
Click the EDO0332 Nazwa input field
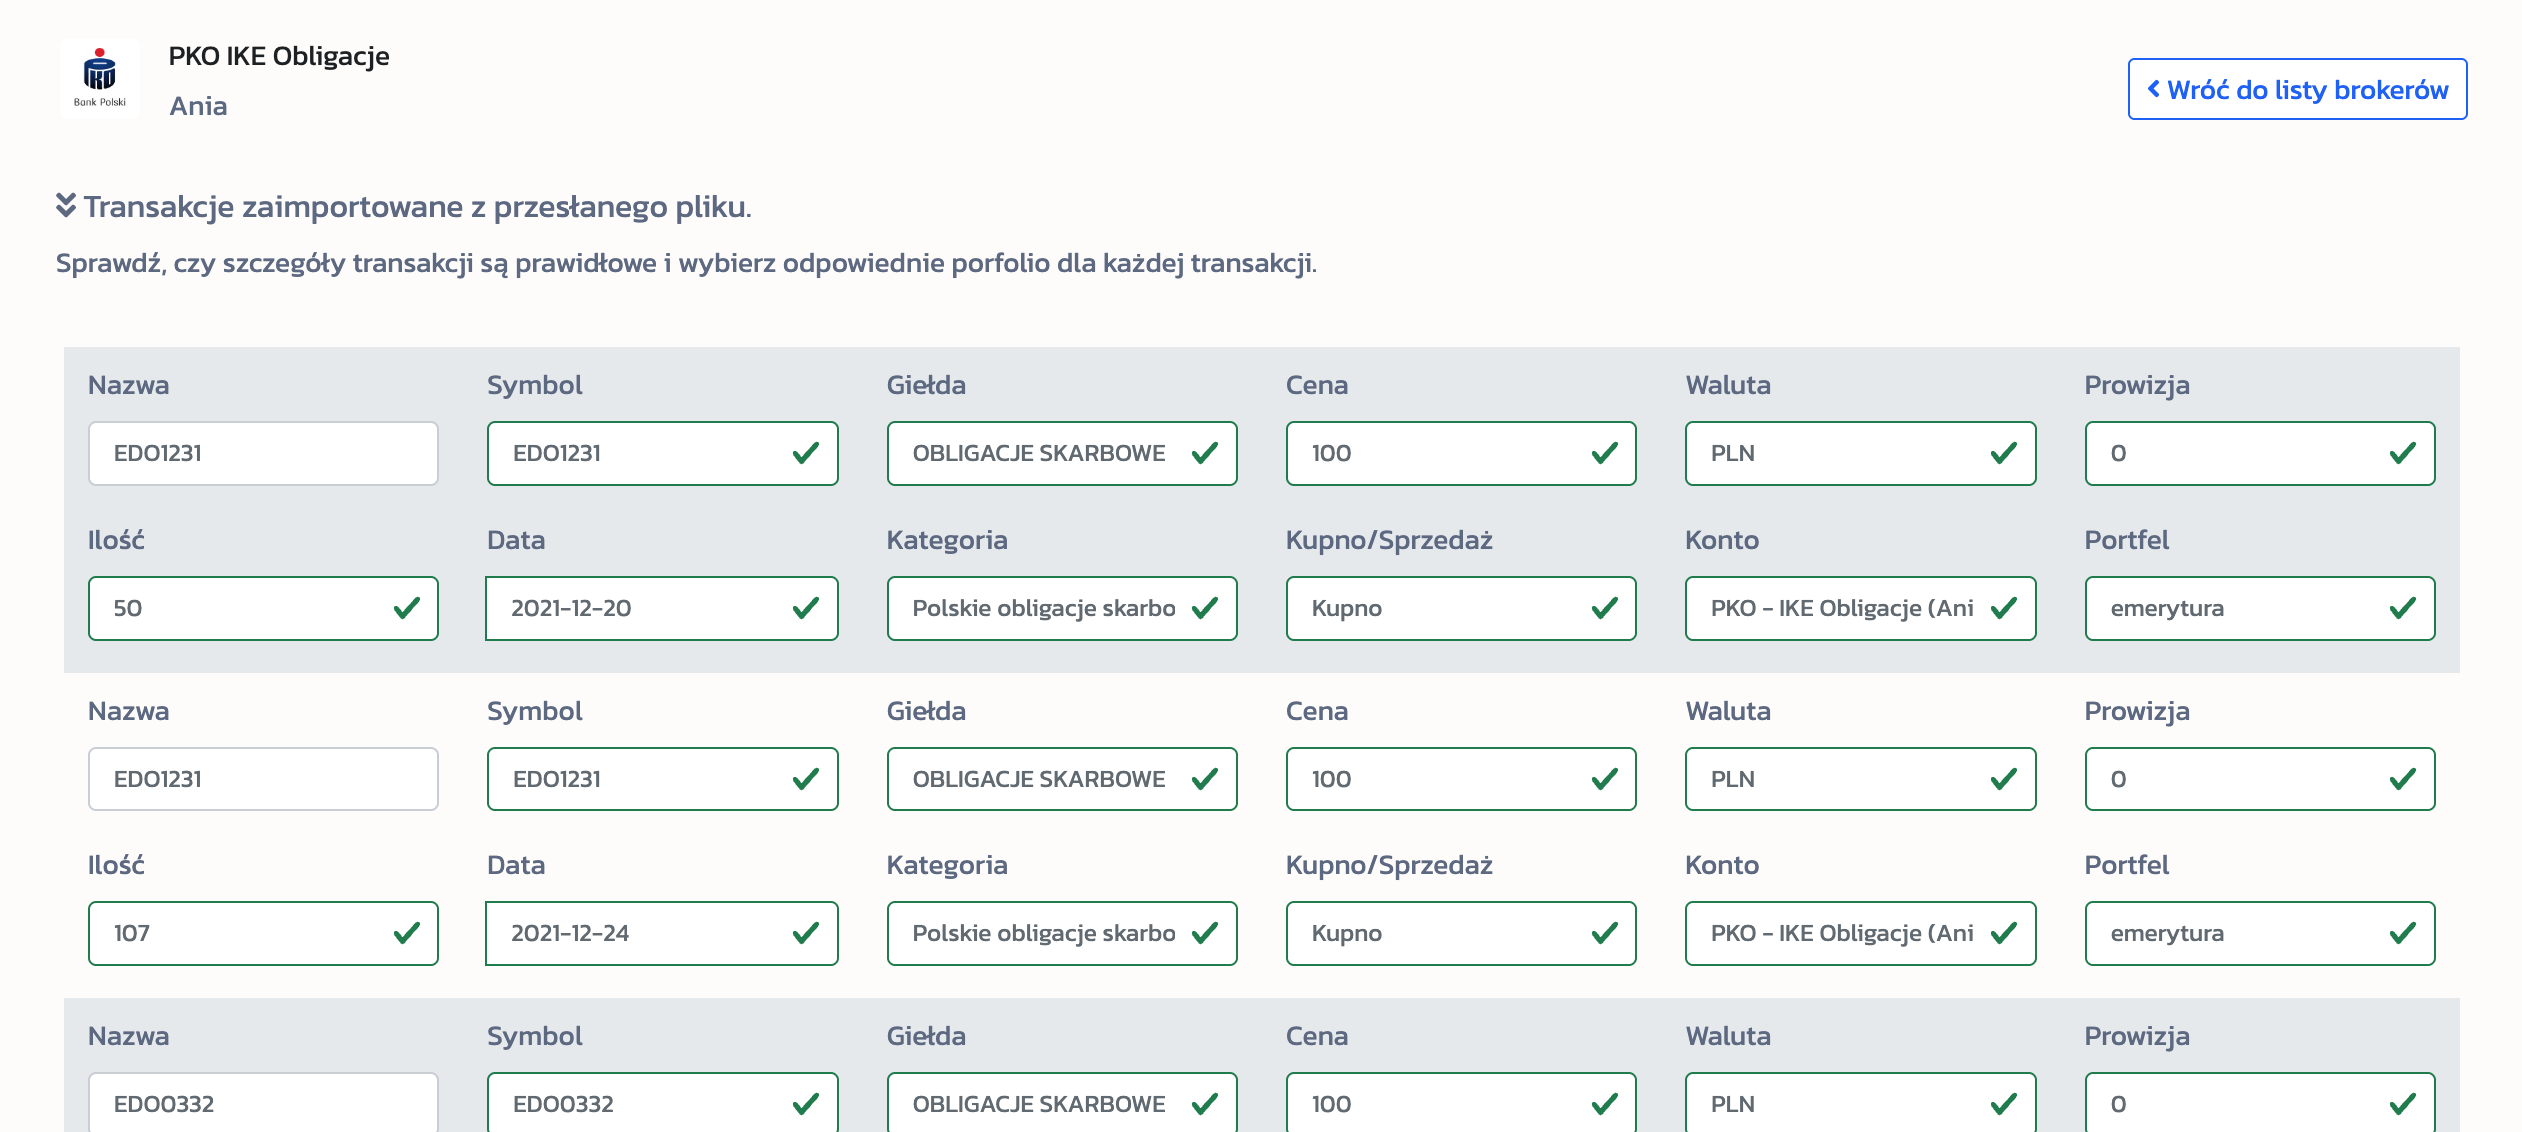(263, 1104)
